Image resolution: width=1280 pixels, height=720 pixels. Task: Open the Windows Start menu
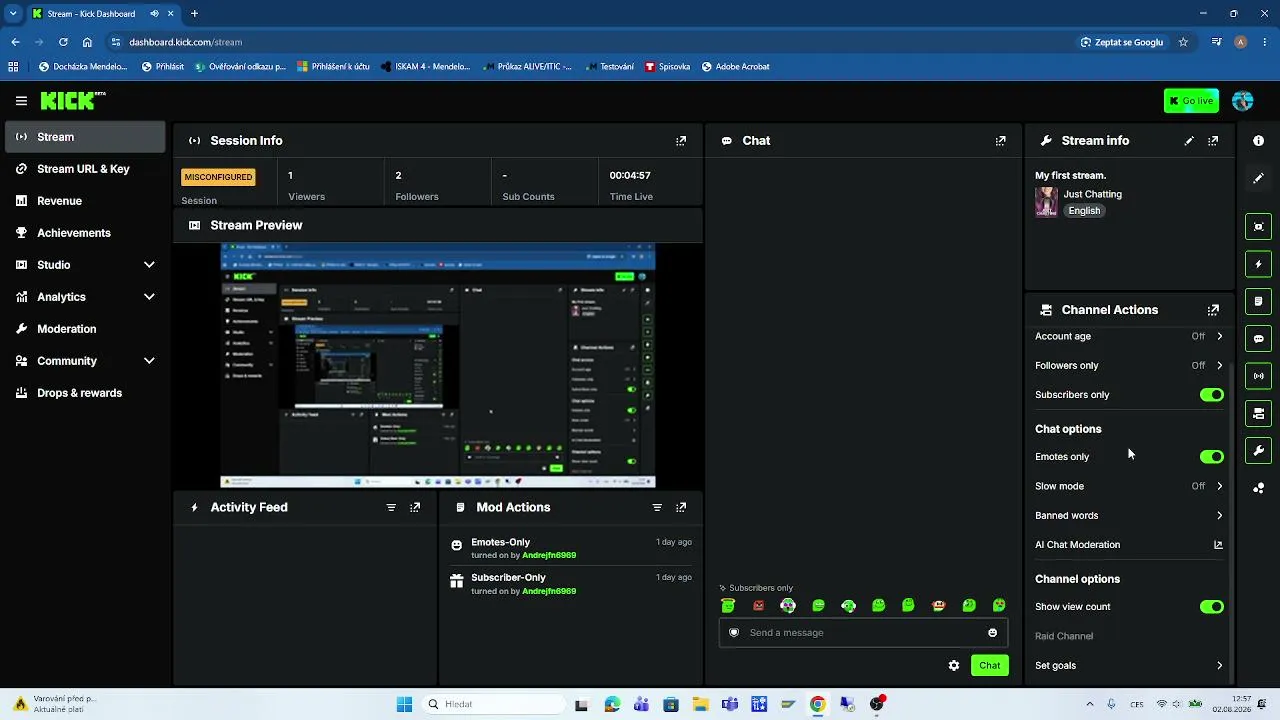click(x=404, y=704)
